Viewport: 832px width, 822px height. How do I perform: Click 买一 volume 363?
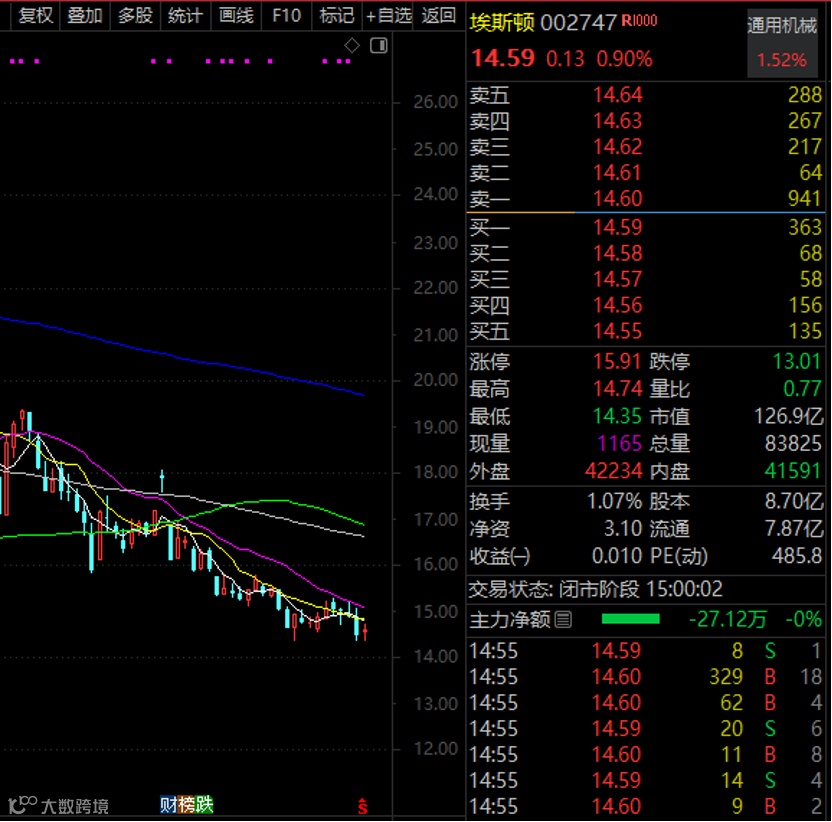click(x=804, y=228)
